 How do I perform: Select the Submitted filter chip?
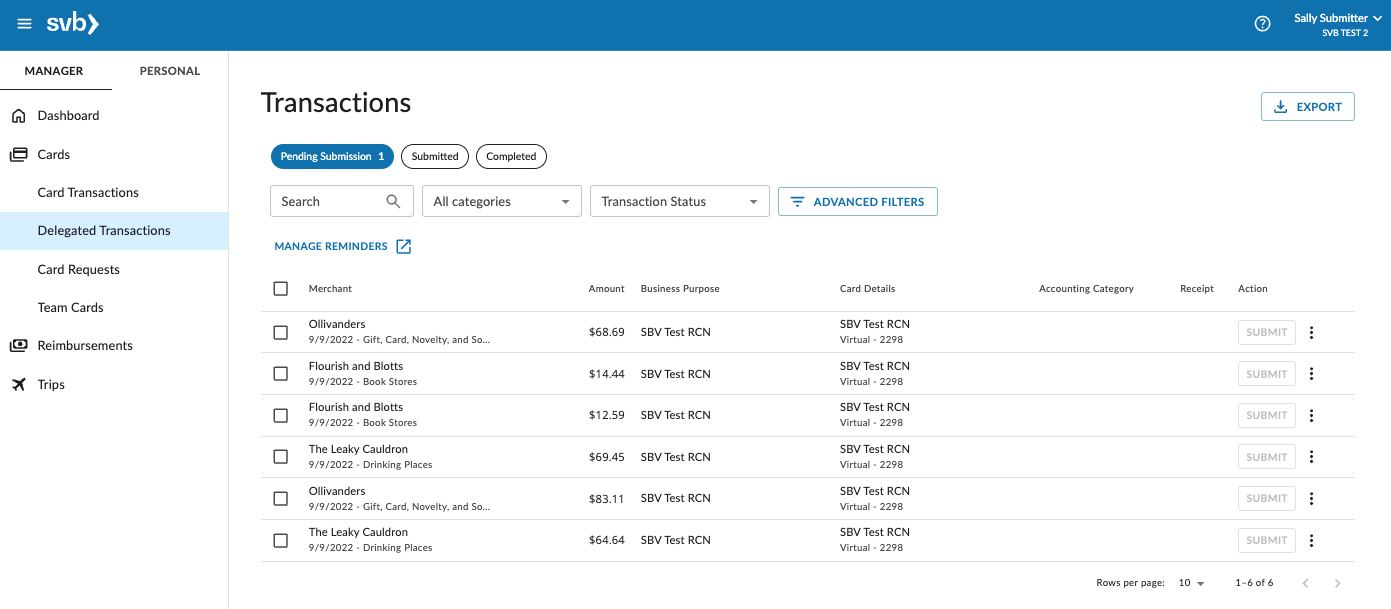435,156
